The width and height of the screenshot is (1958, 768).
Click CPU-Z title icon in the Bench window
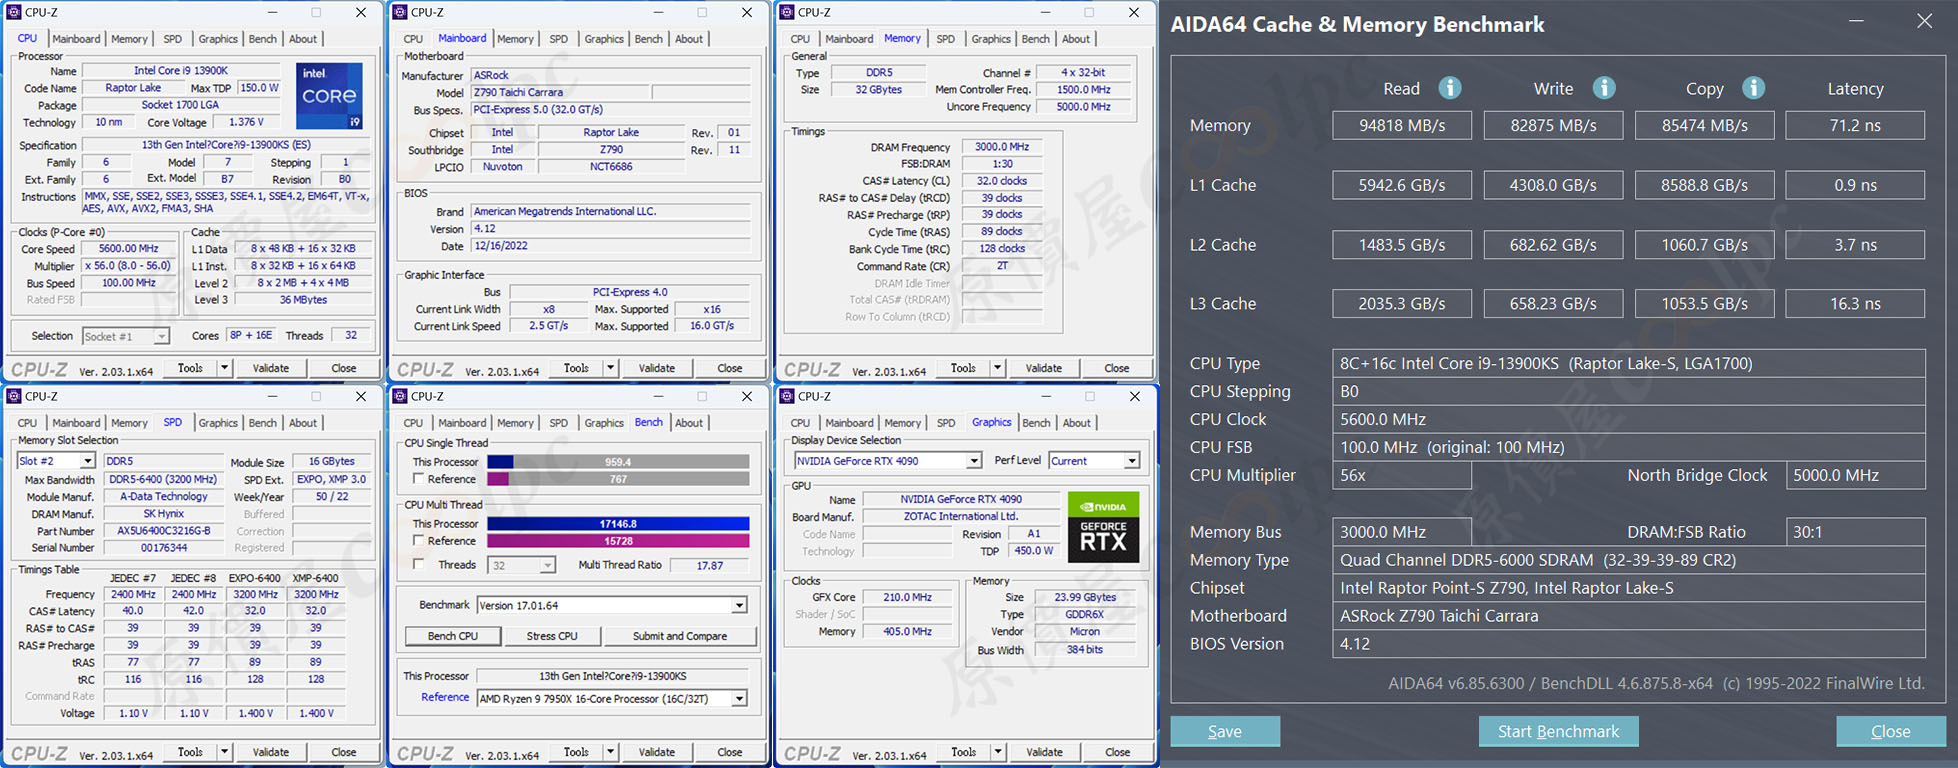point(400,396)
